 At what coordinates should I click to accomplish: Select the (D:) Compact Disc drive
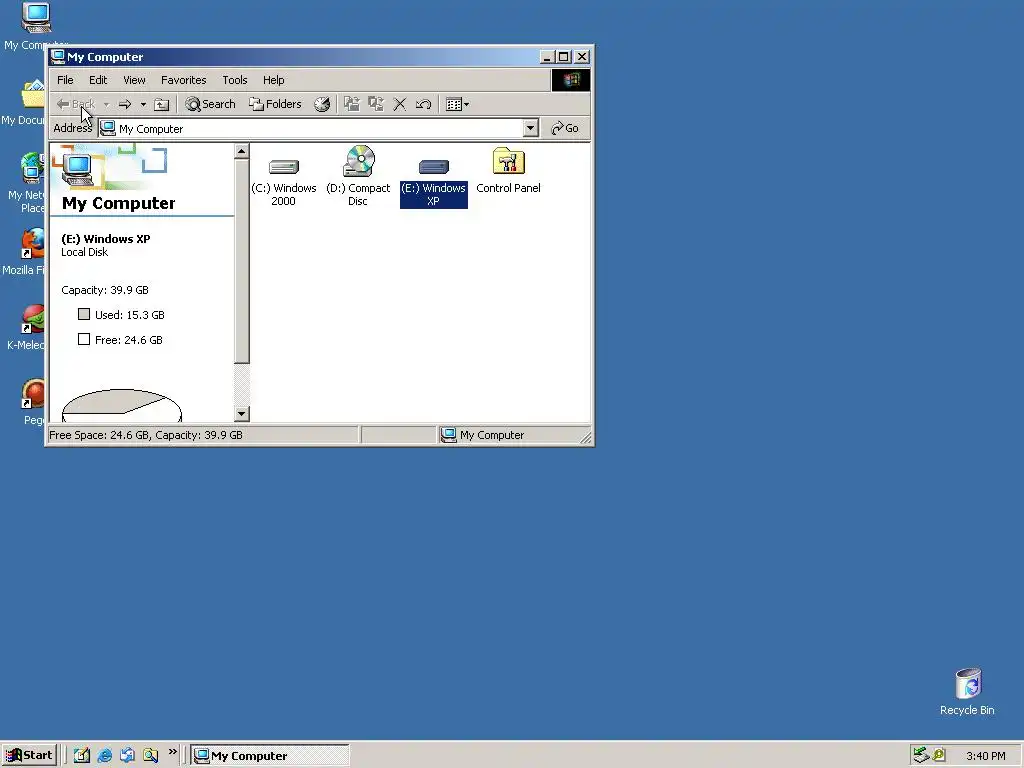pos(358,176)
